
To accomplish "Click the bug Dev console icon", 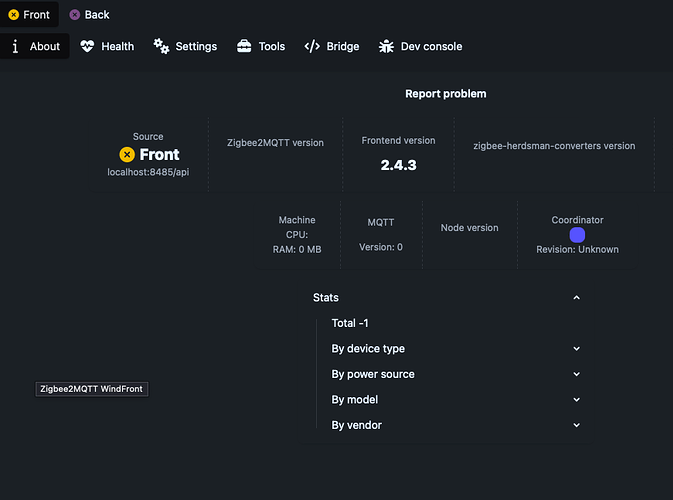I will (386, 46).
